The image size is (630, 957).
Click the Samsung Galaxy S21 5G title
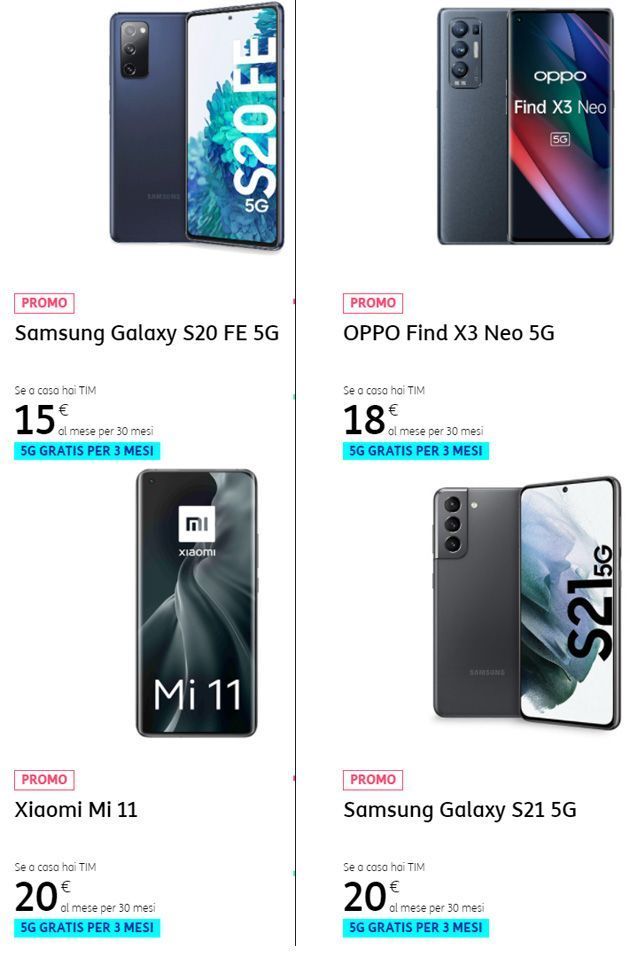pos(460,810)
